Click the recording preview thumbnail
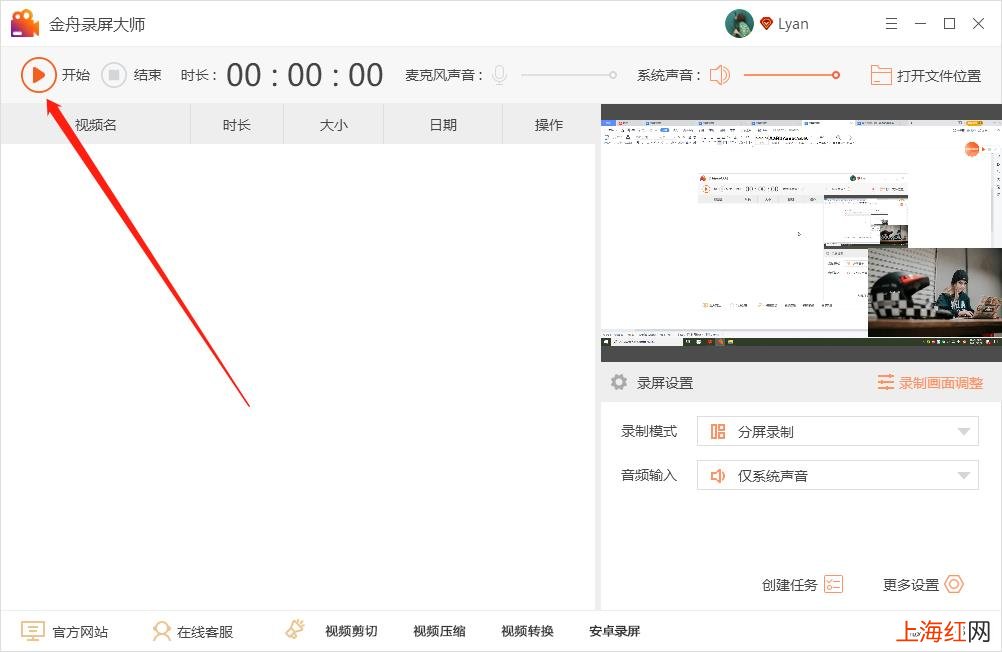The height and width of the screenshot is (652, 1002). [801, 233]
